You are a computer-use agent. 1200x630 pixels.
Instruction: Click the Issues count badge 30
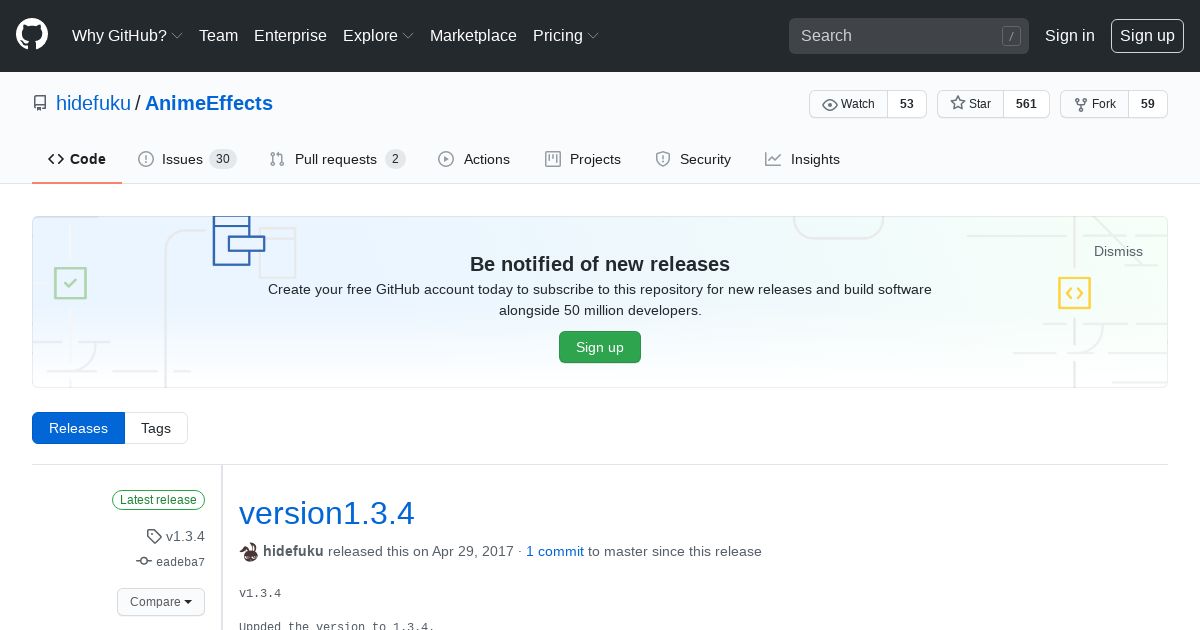pyautogui.click(x=223, y=159)
